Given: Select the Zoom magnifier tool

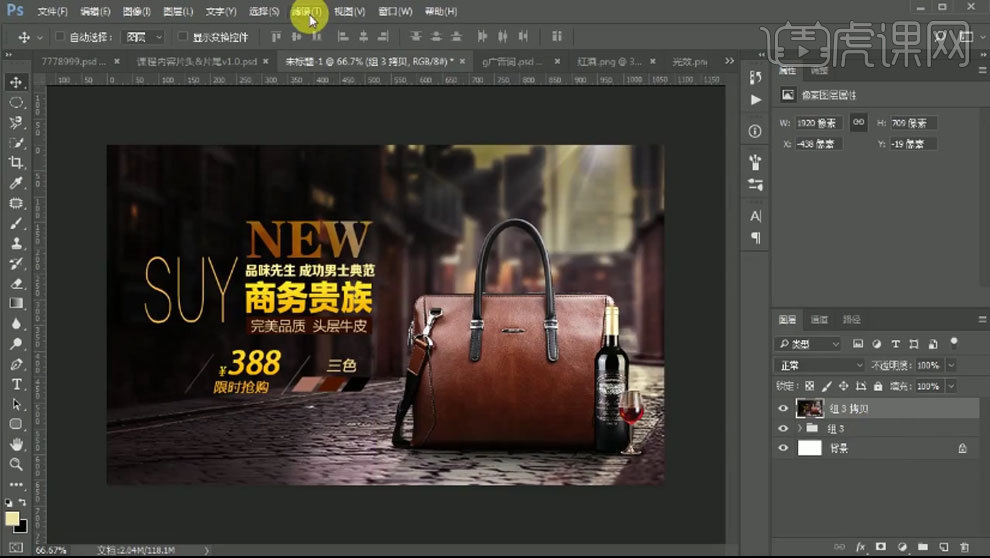Looking at the screenshot, I should coord(16,464).
